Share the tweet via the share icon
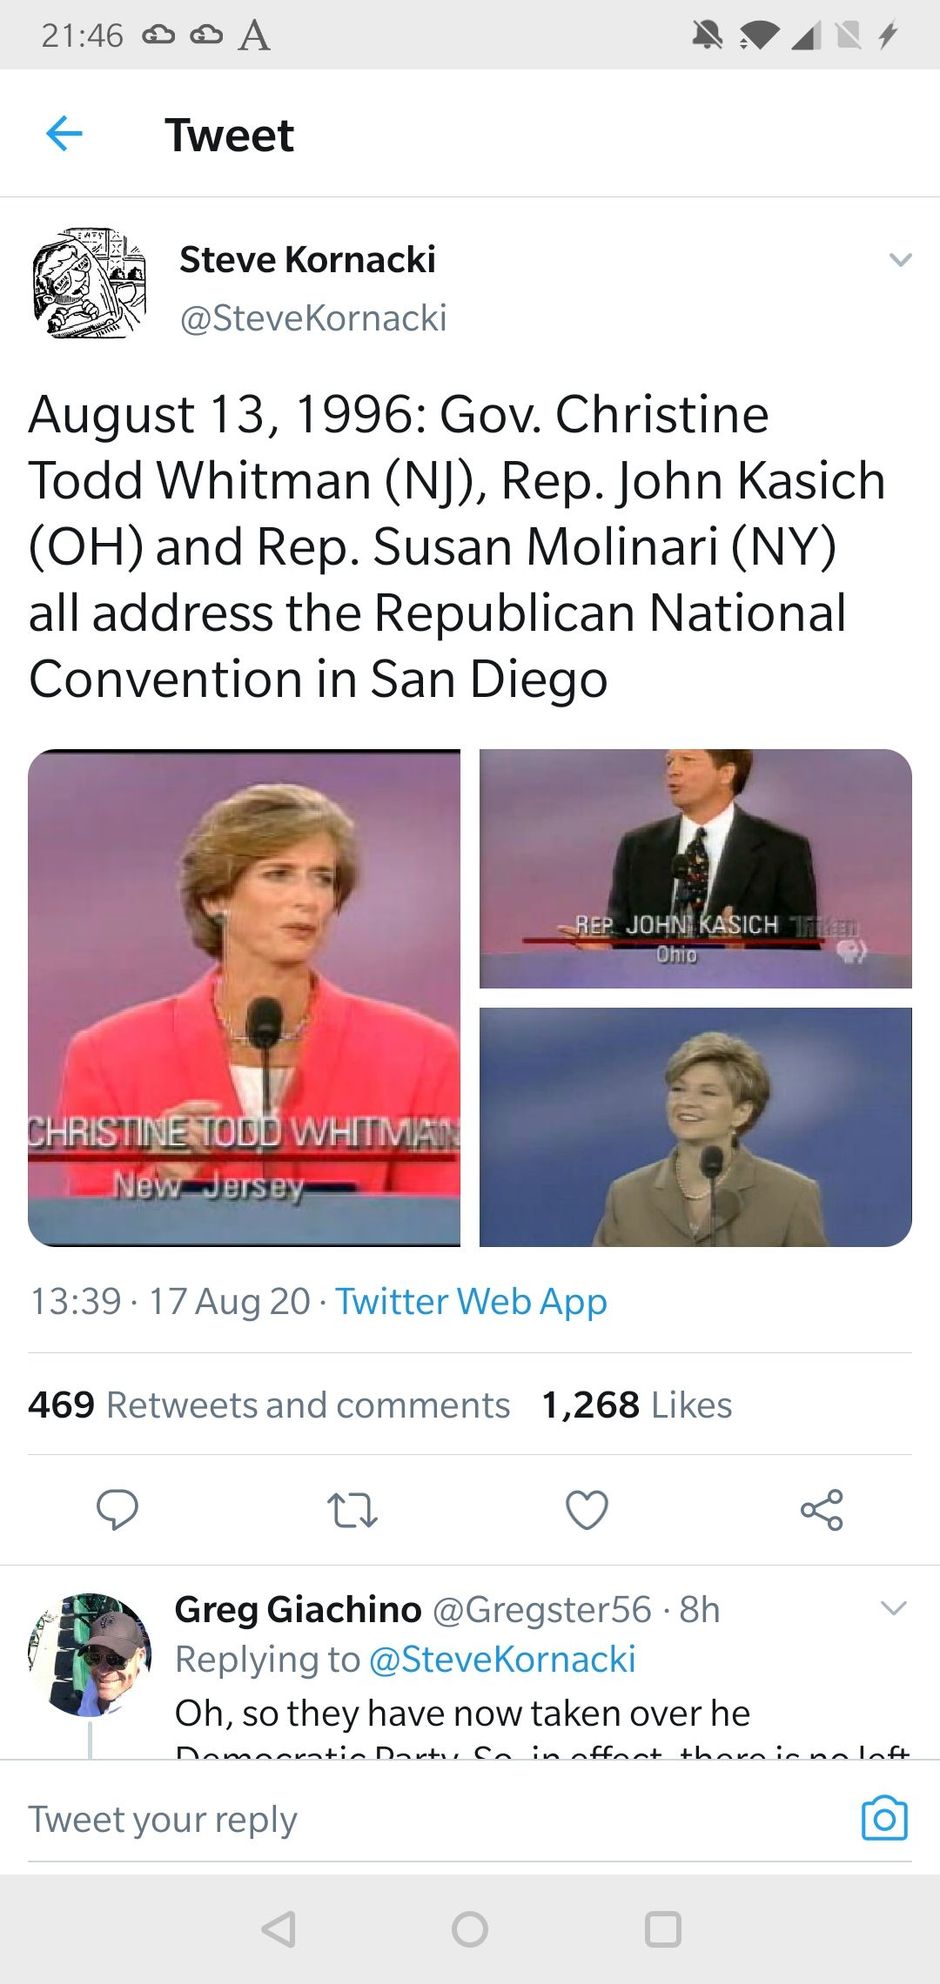The width and height of the screenshot is (940, 1984). (822, 1510)
